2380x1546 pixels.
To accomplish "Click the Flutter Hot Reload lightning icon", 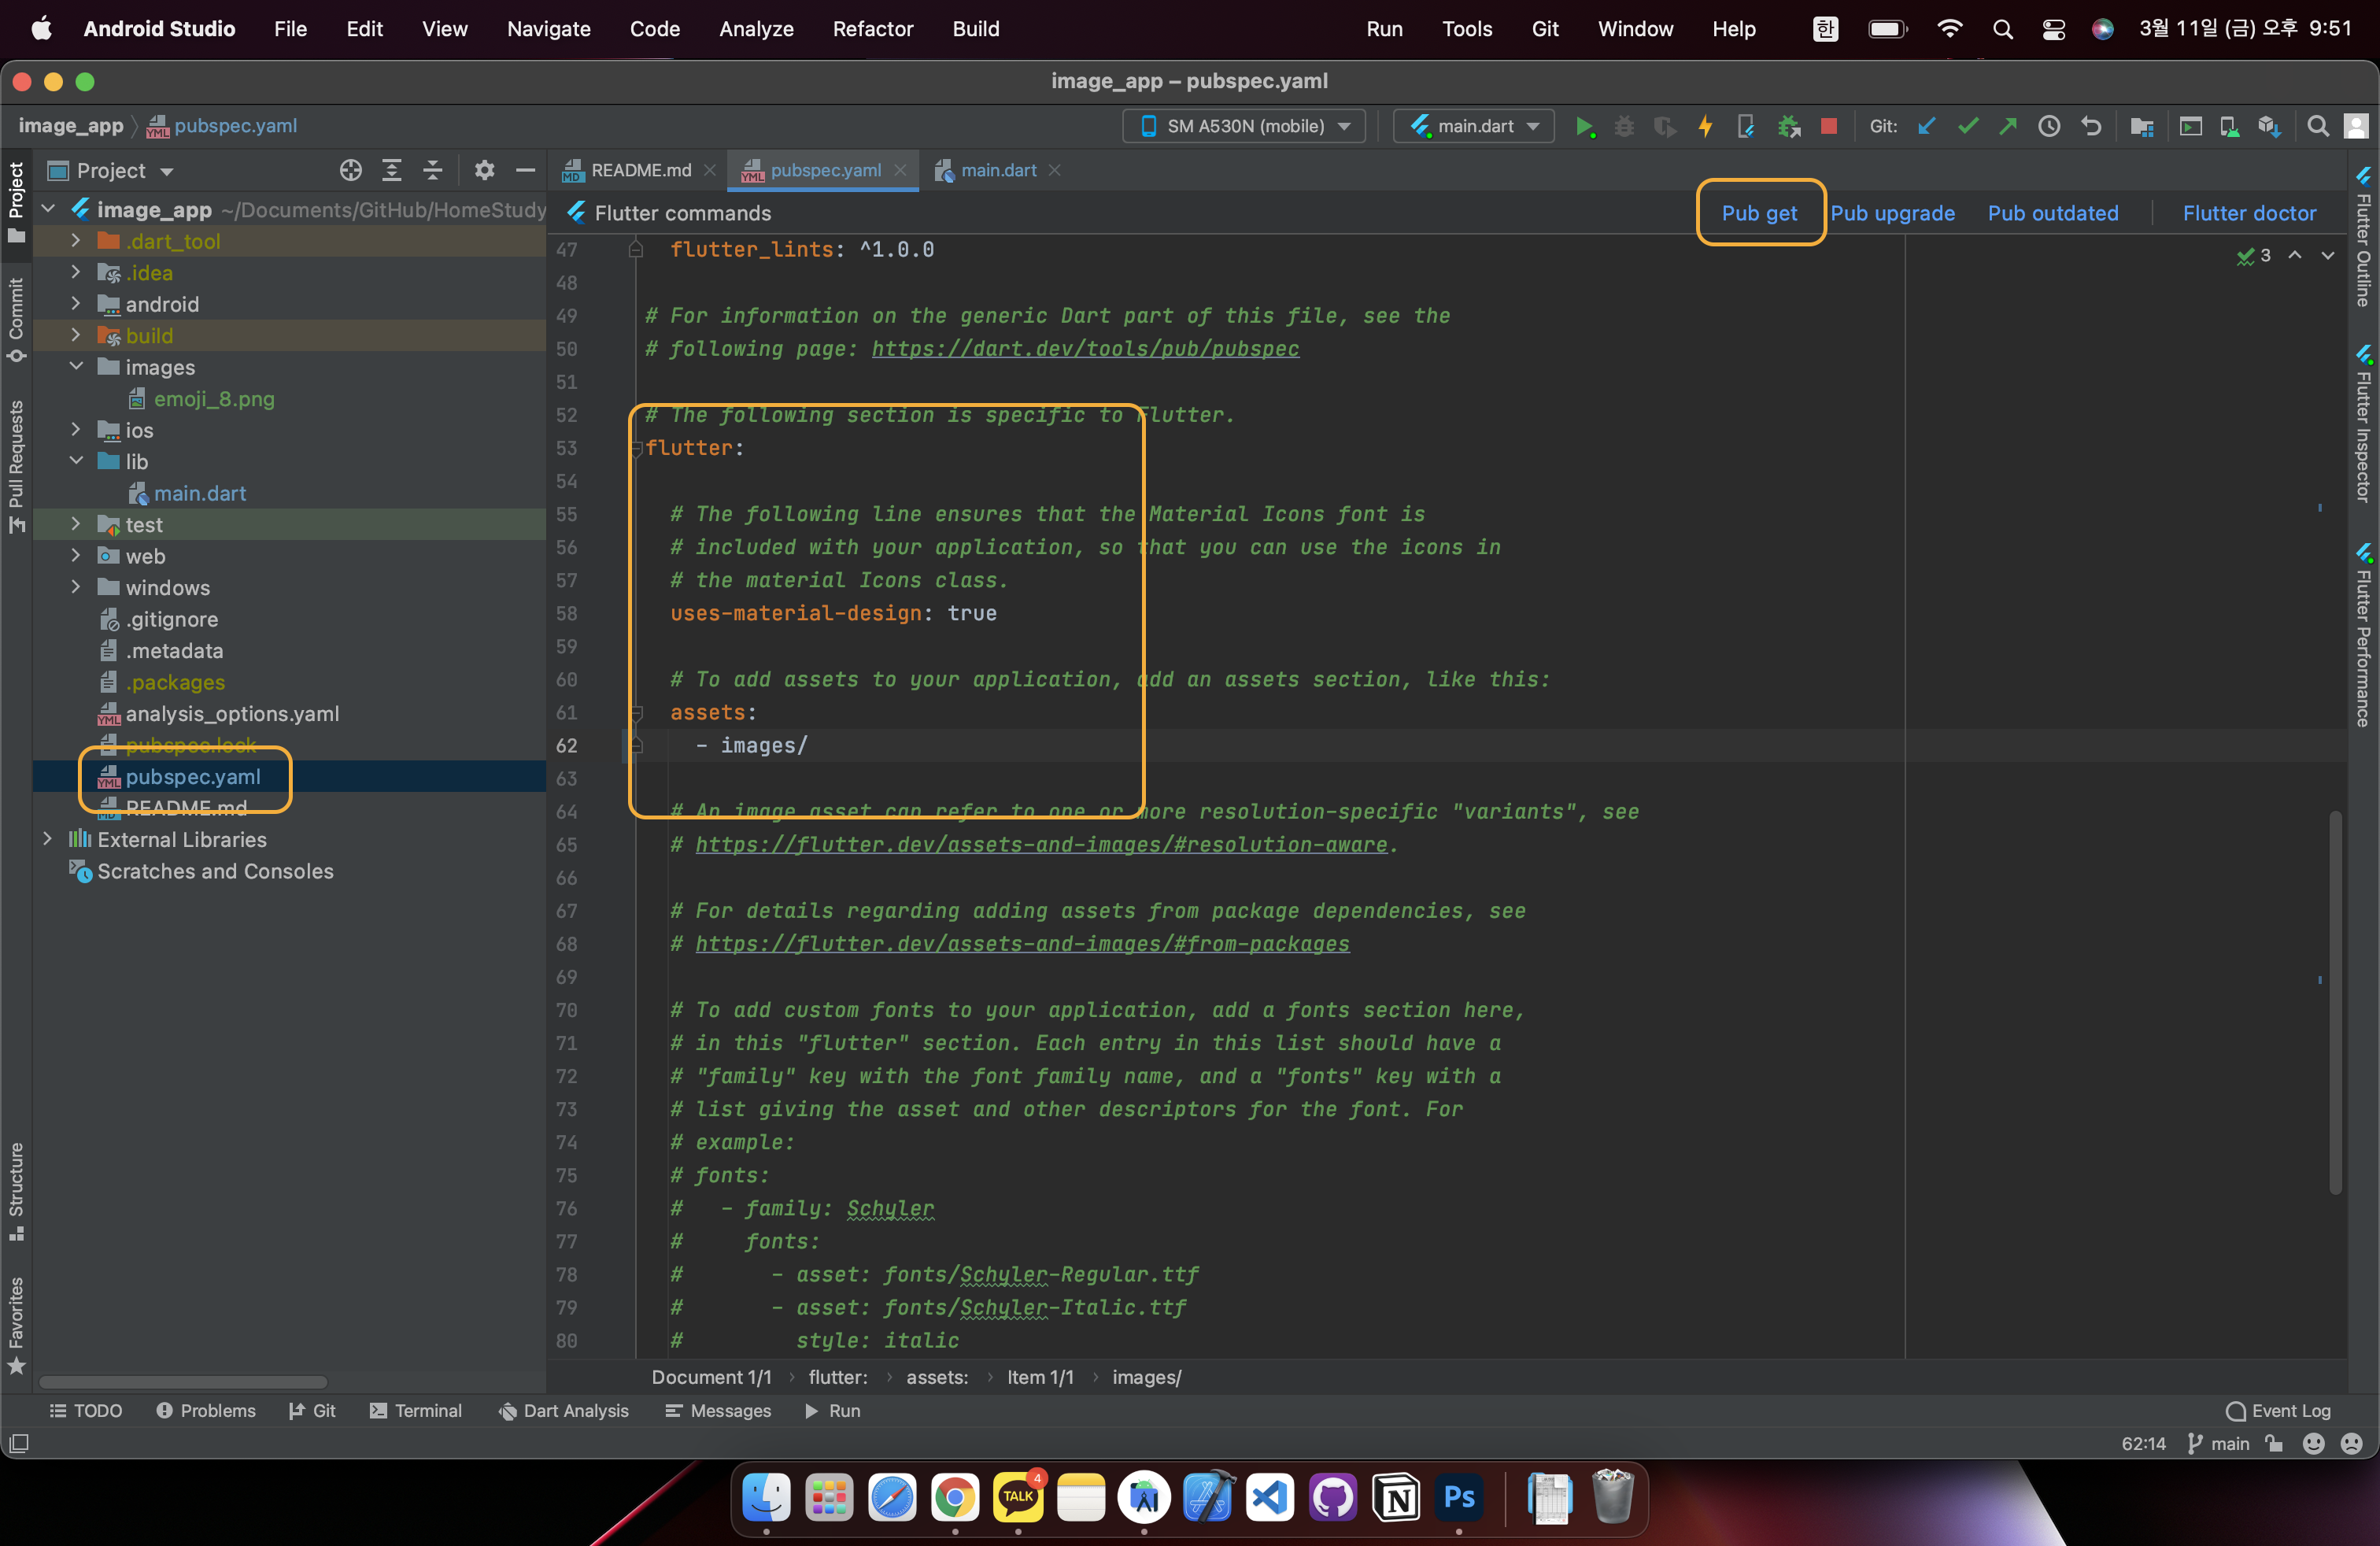I will point(1705,126).
